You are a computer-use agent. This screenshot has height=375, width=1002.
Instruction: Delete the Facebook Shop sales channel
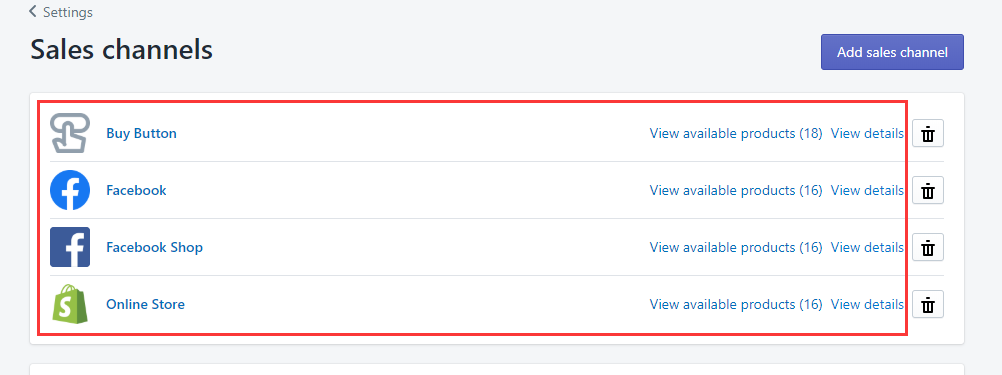pos(928,247)
